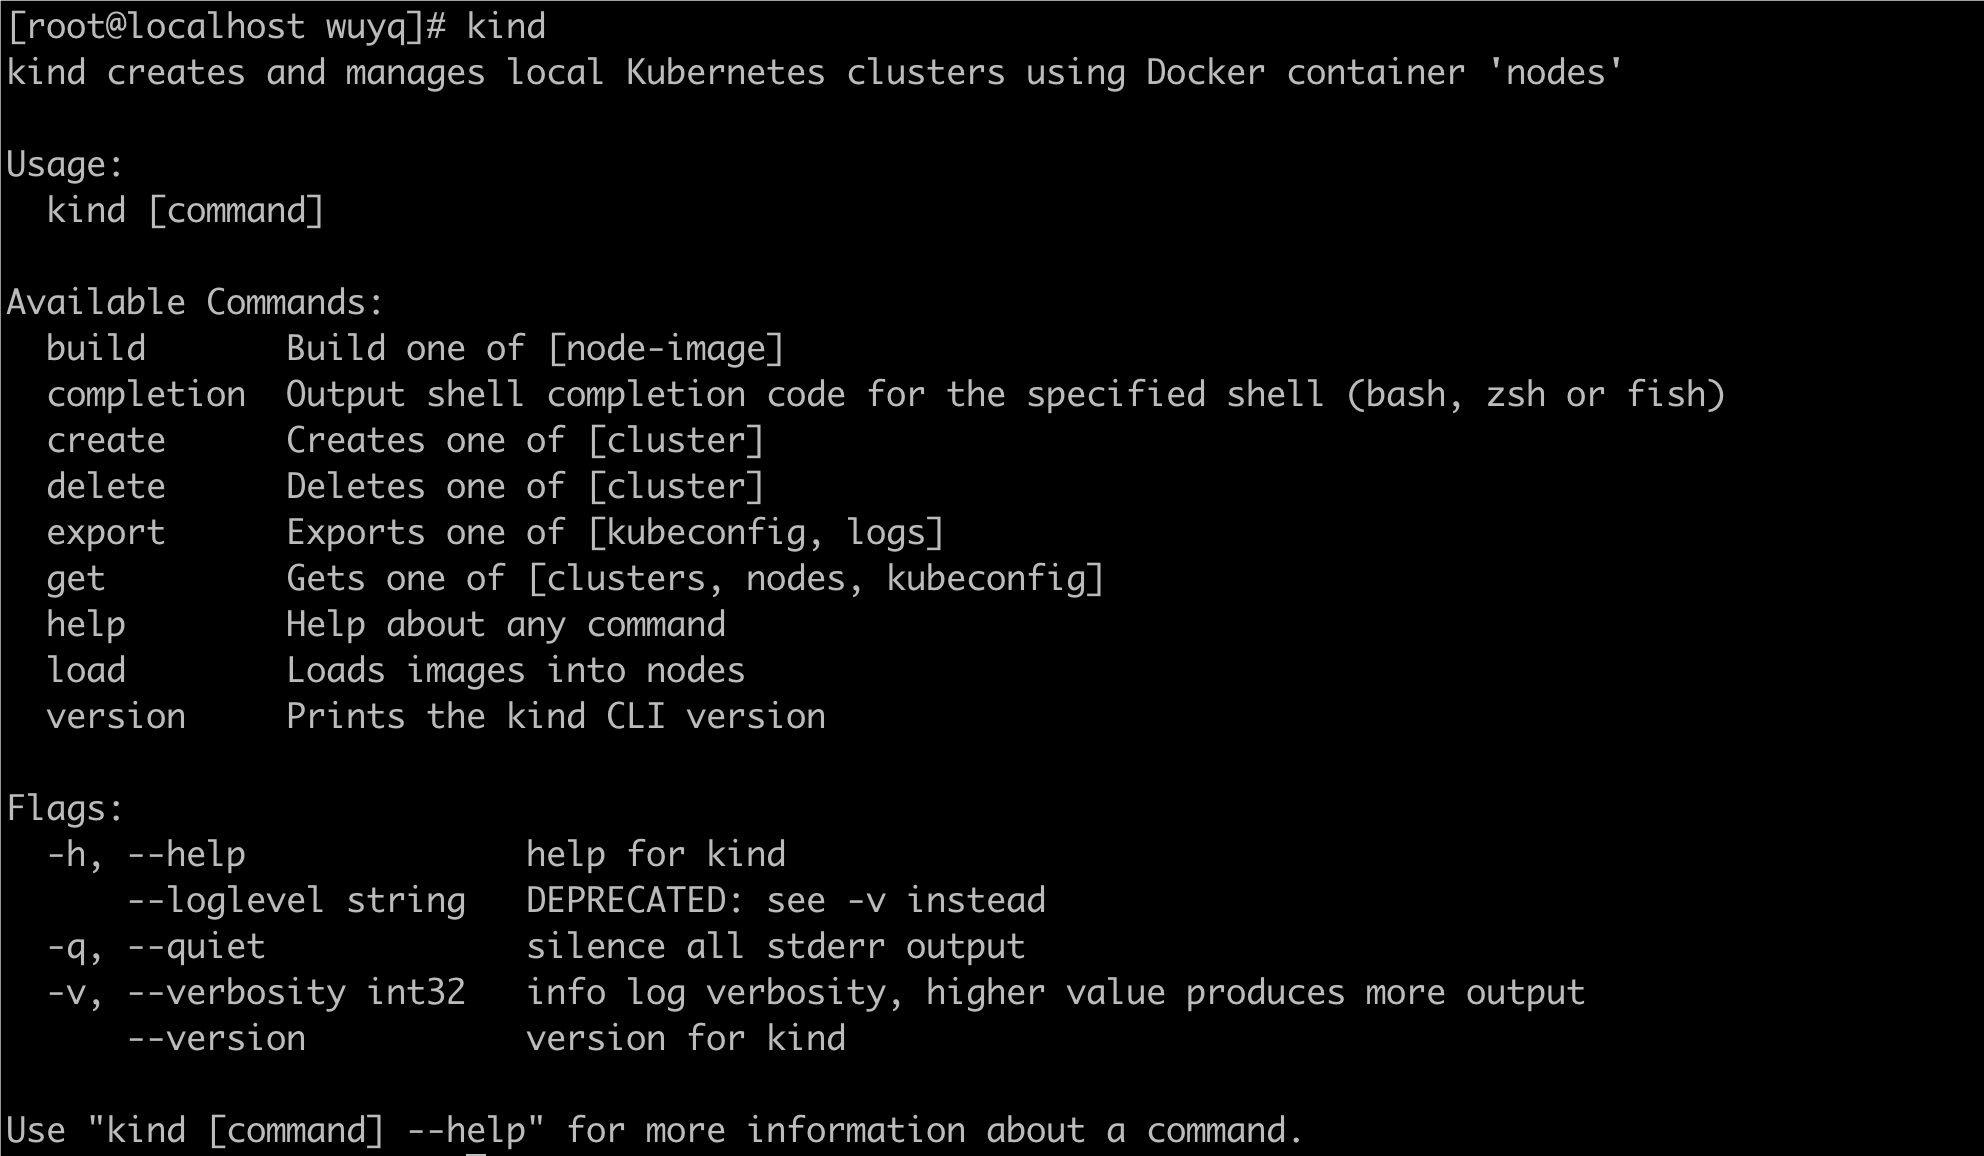Click the 'delete' command in list
The width and height of the screenshot is (1984, 1156).
point(106,487)
